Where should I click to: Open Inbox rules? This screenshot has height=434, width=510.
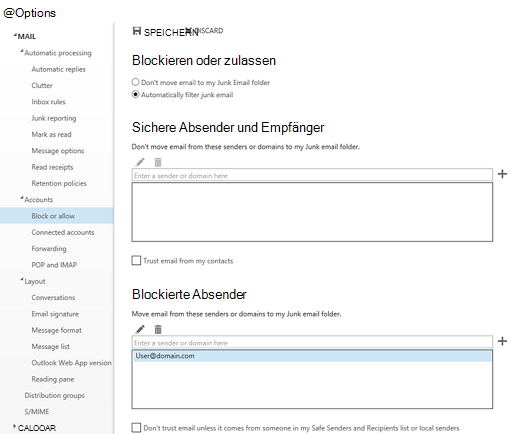point(48,102)
